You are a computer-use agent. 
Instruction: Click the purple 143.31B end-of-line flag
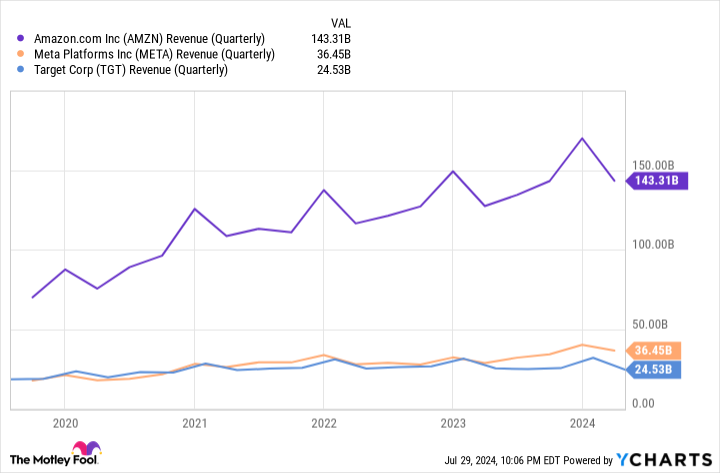(x=657, y=181)
